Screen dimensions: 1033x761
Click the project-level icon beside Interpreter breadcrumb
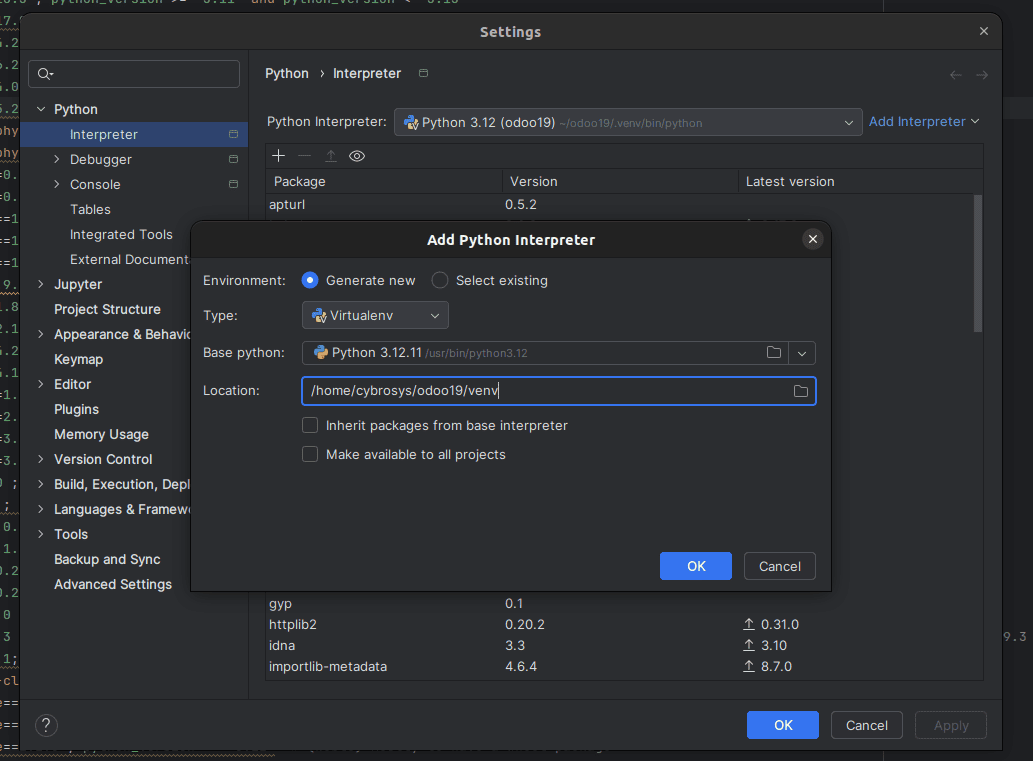point(424,73)
